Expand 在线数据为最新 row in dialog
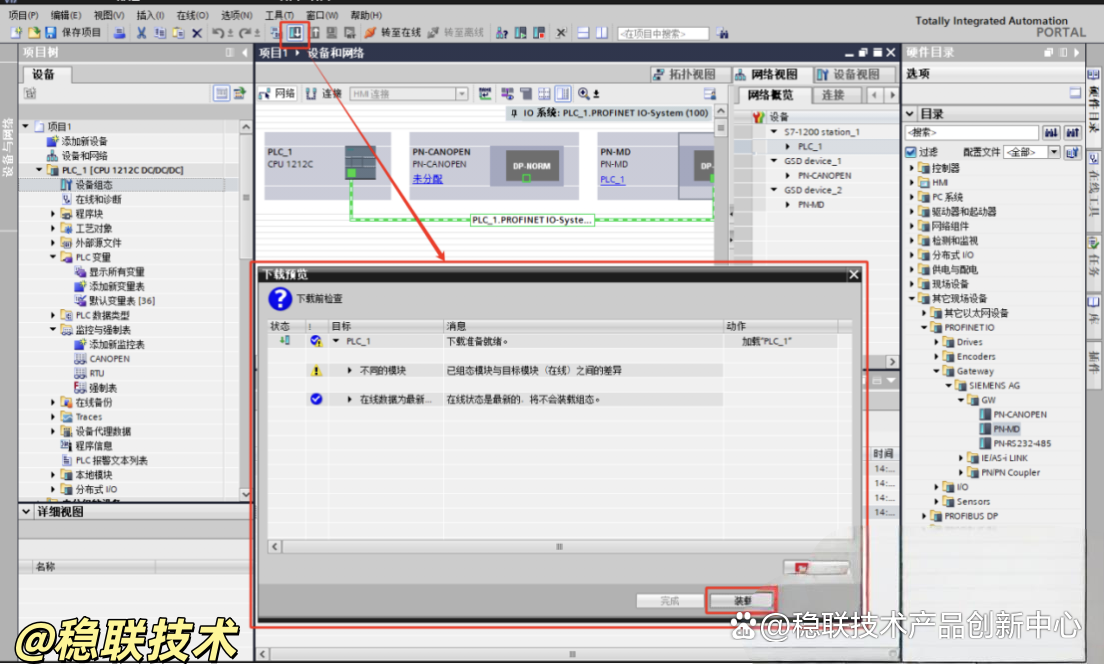1104x664 pixels. 350,399
